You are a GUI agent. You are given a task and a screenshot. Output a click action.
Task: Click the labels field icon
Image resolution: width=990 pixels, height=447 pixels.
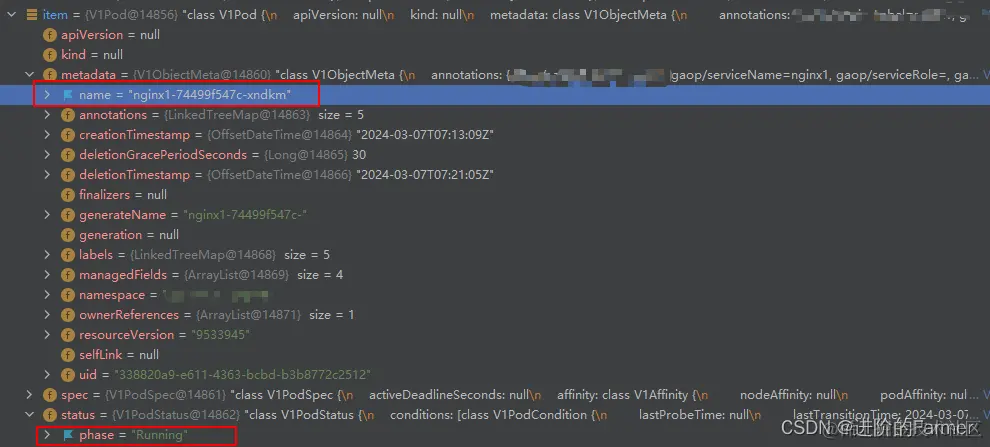click(68, 255)
